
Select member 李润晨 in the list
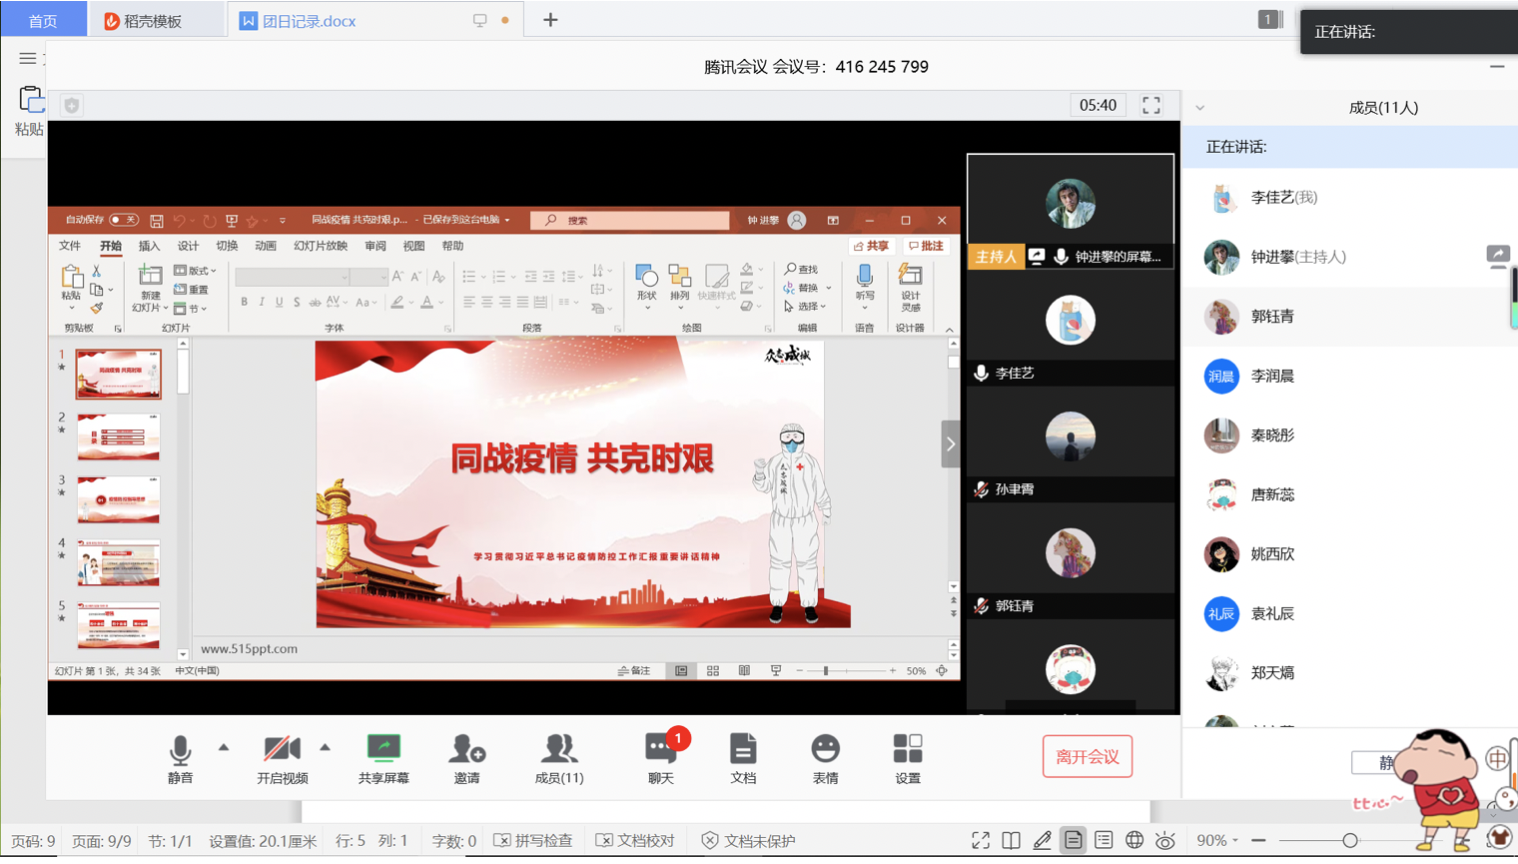click(1272, 376)
